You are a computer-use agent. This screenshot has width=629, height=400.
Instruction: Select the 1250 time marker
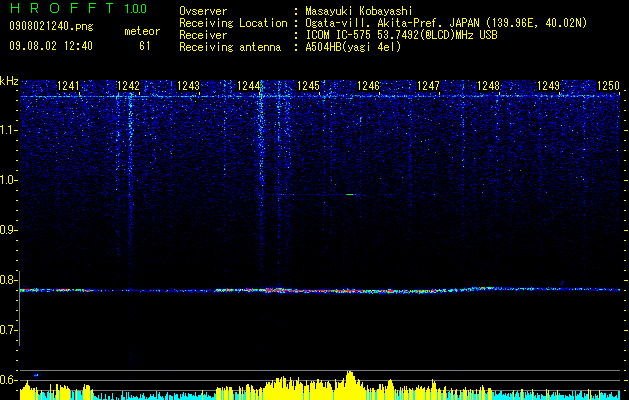coord(608,86)
